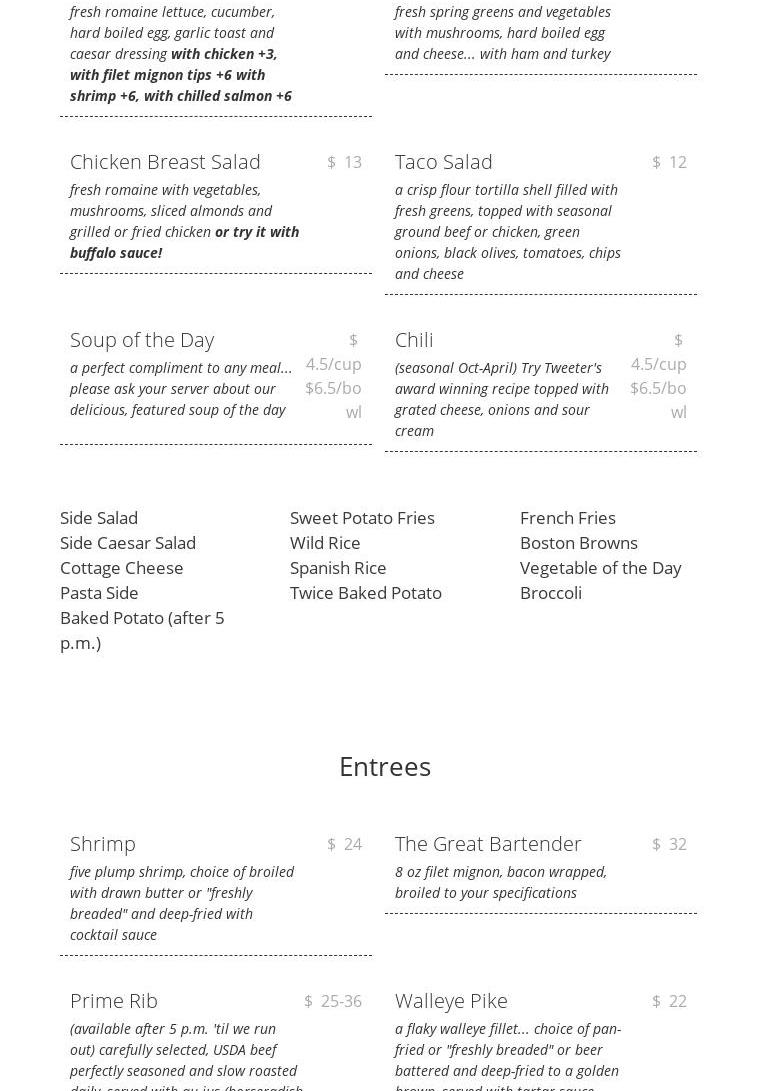Select the Prime Rib entree heading
The height and width of the screenshot is (1091, 770).
pyautogui.click(x=114, y=1001)
